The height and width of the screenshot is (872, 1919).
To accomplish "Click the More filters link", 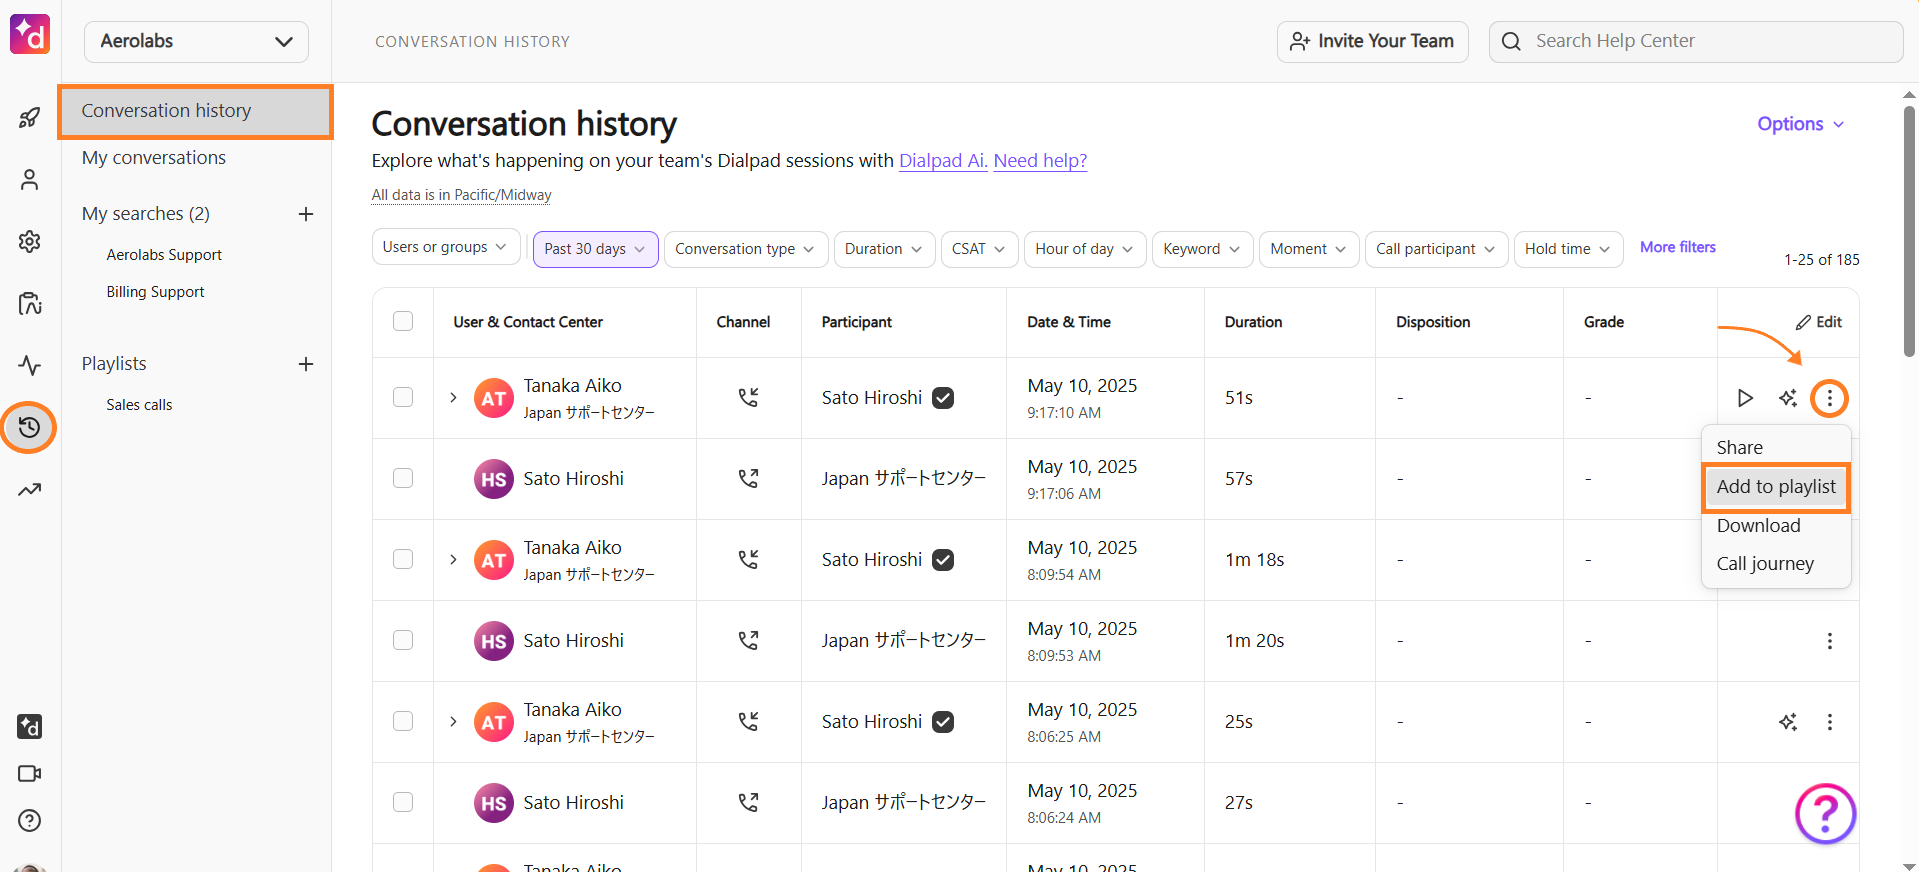I will click(x=1677, y=247).
